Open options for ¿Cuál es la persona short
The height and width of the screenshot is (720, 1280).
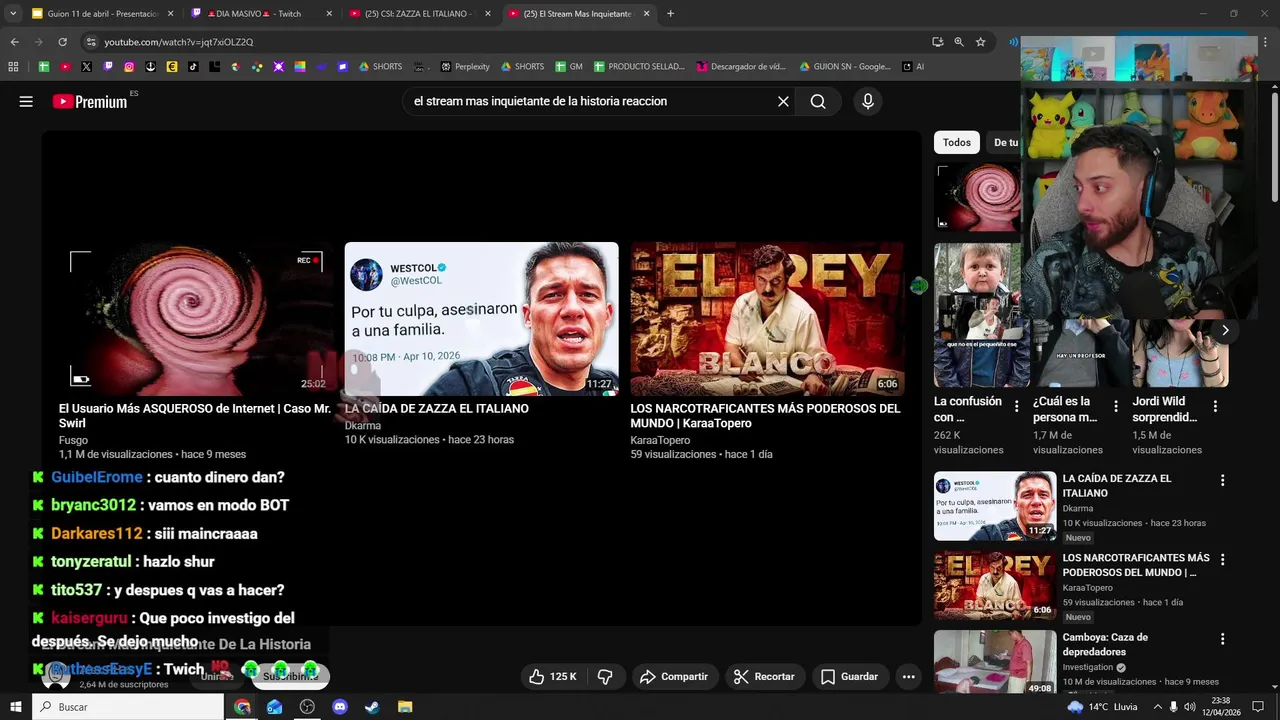pyautogui.click(x=1116, y=406)
